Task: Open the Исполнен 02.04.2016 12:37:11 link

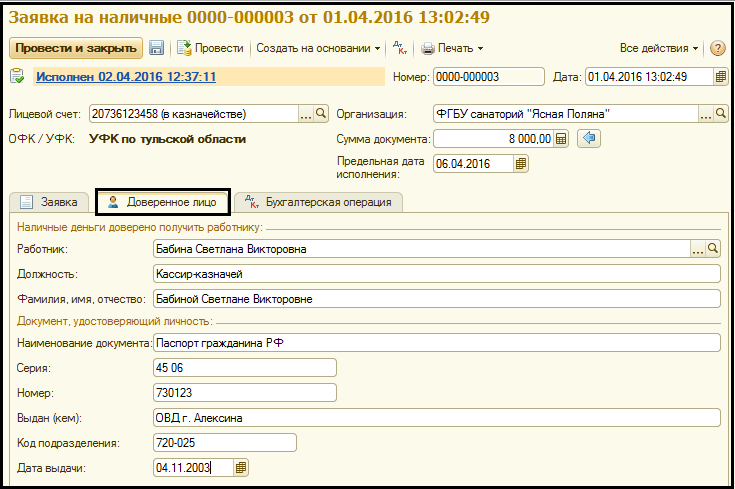Action: [x=126, y=76]
